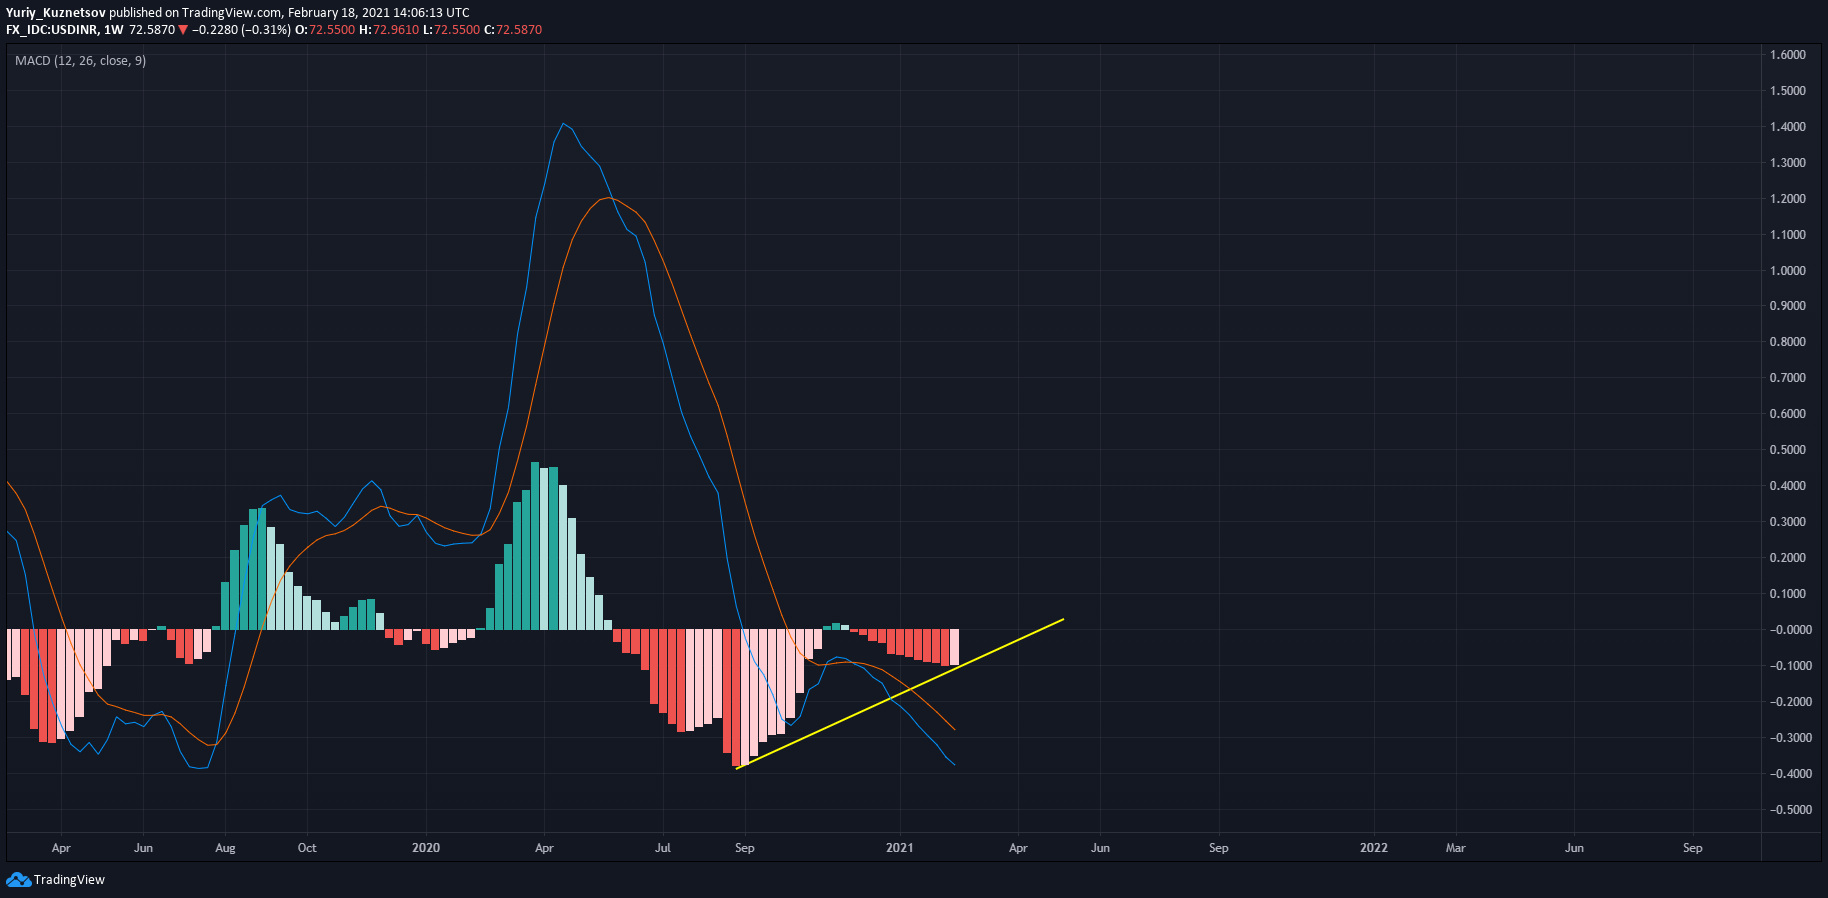Click the 0.5000 price scale label
Viewport: 1828px width, 898px height.
pos(1788,450)
